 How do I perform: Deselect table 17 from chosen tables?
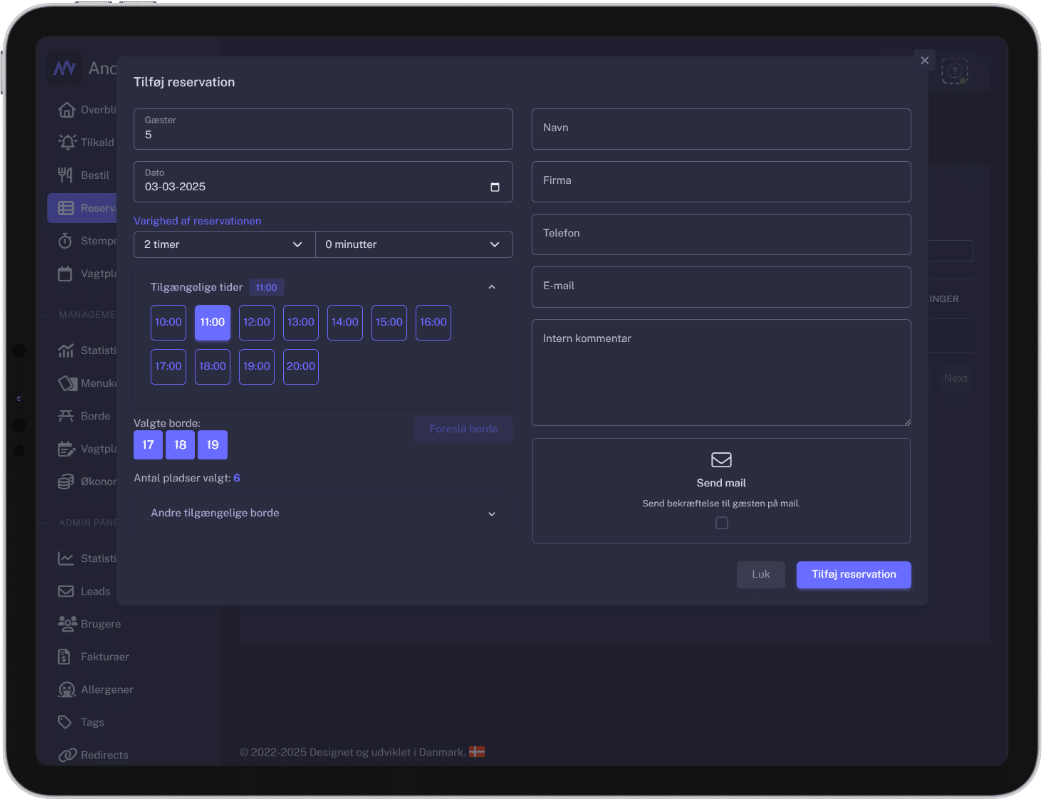(x=148, y=445)
